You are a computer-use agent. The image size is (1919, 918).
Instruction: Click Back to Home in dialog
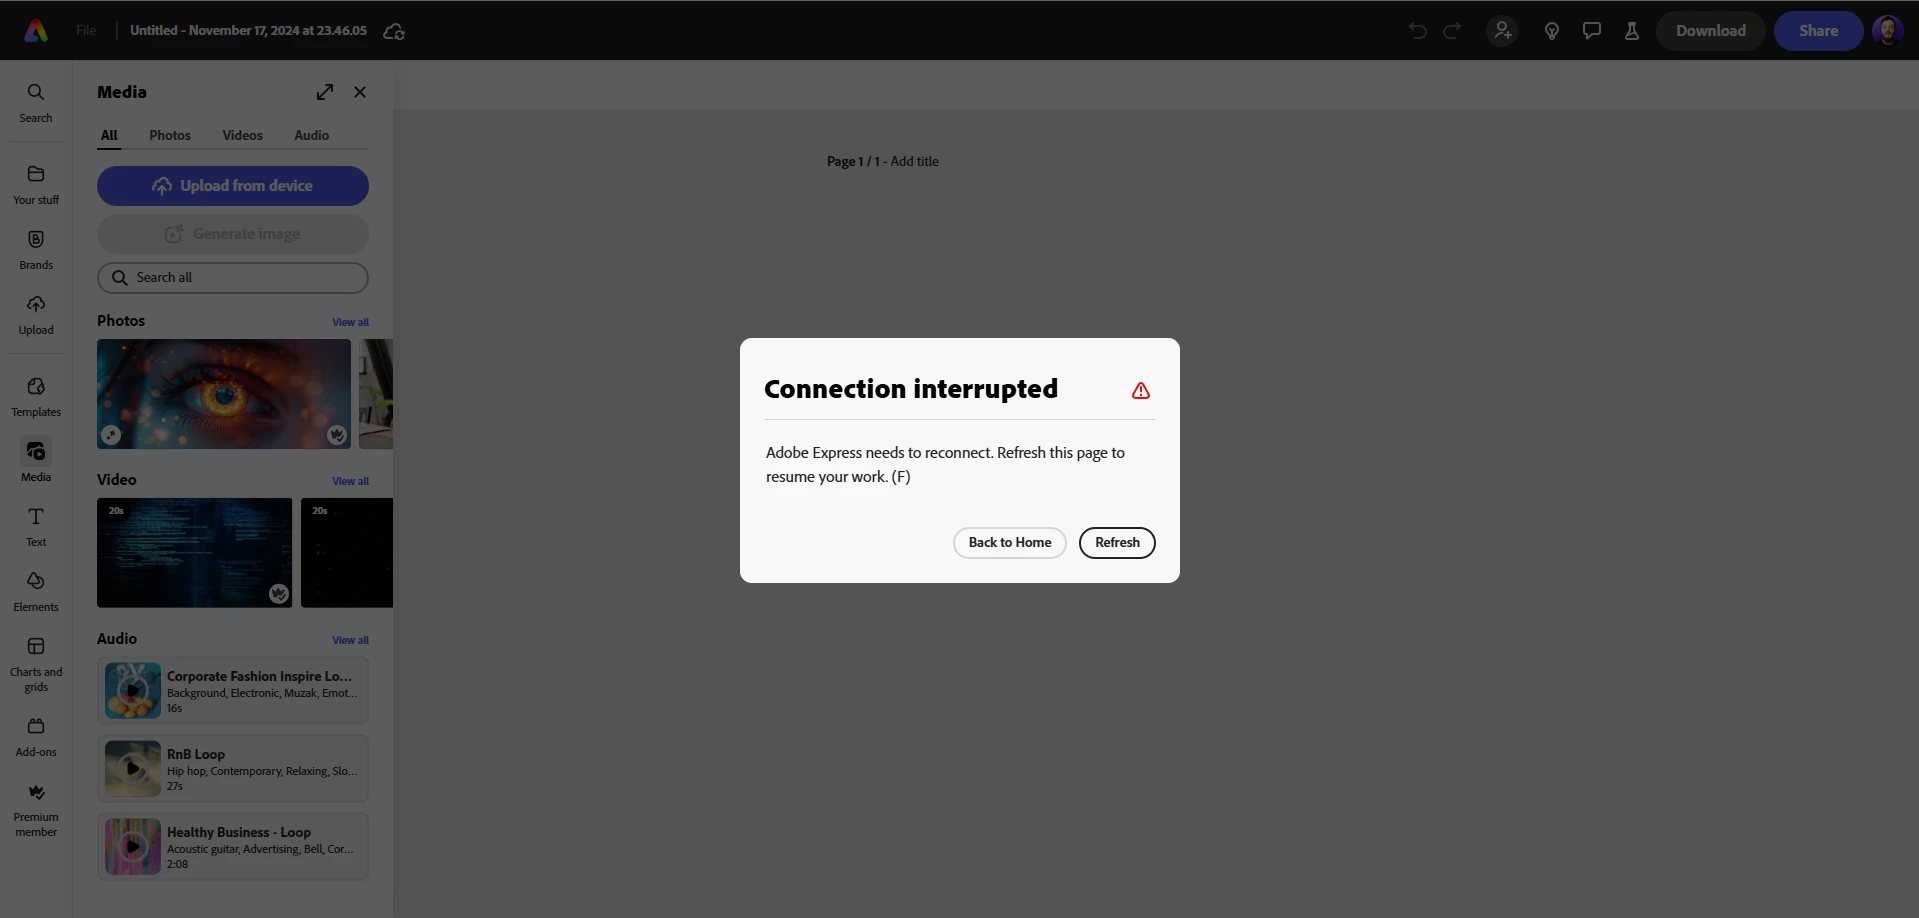pyautogui.click(x=1010, y=542)
